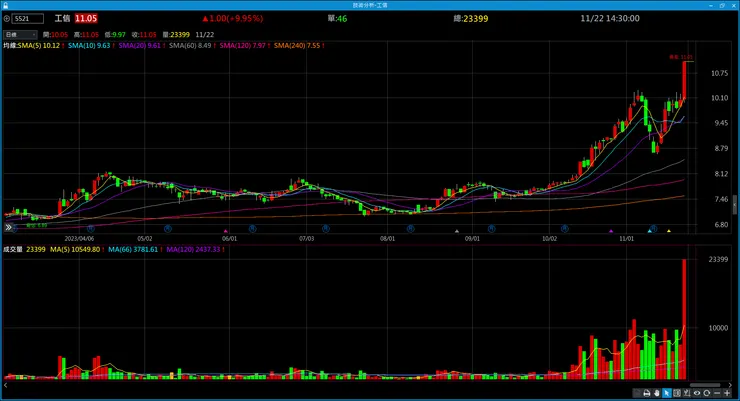Click the circular refresh icon

pyautogui.click(x=707, y=393)
